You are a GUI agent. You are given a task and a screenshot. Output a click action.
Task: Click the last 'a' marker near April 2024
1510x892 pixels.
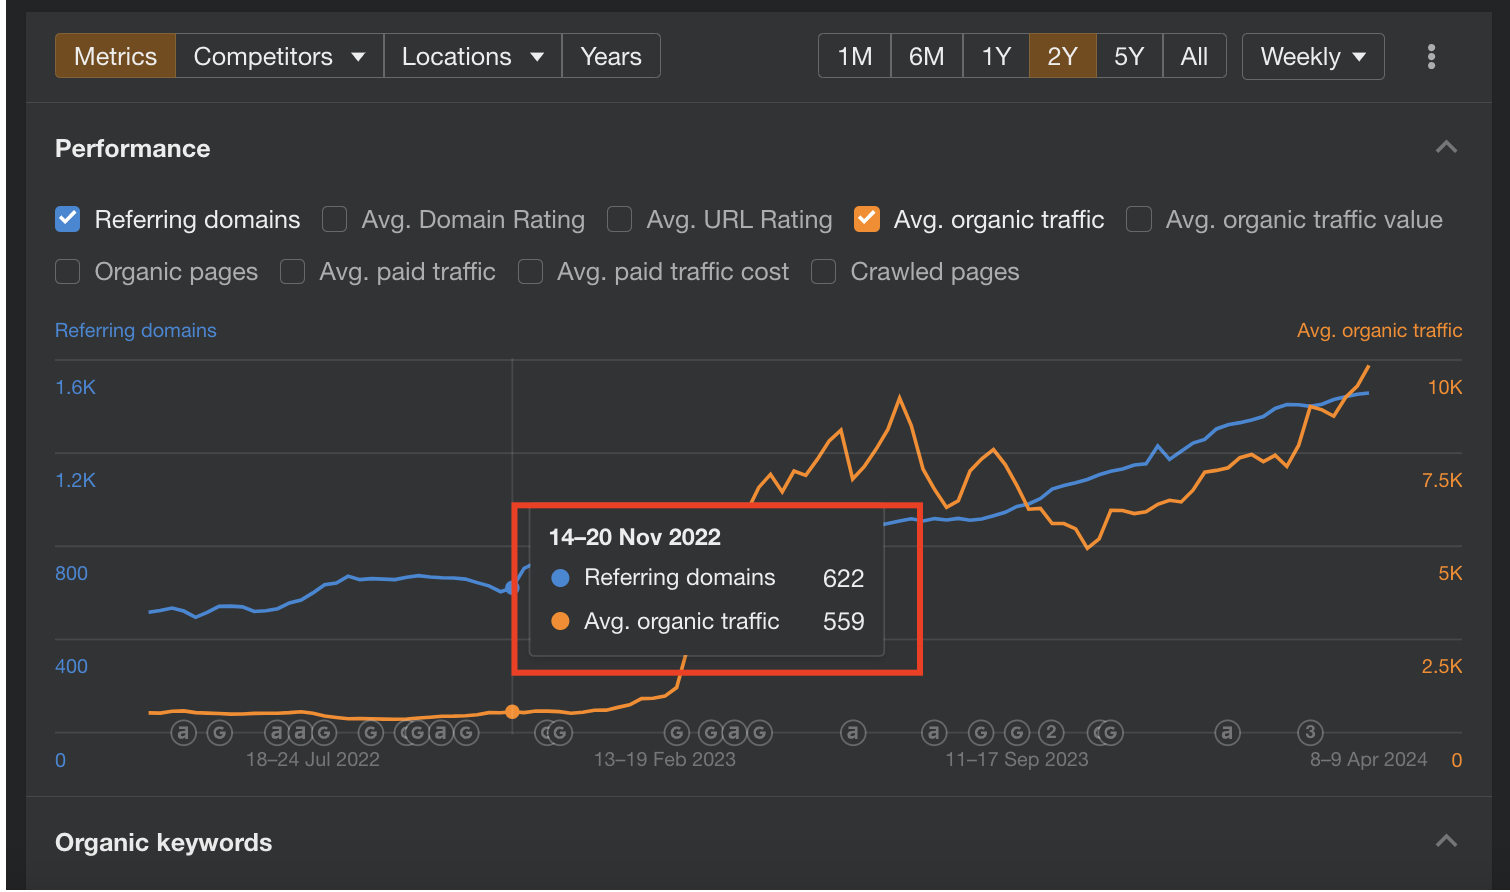point(1227,733)
